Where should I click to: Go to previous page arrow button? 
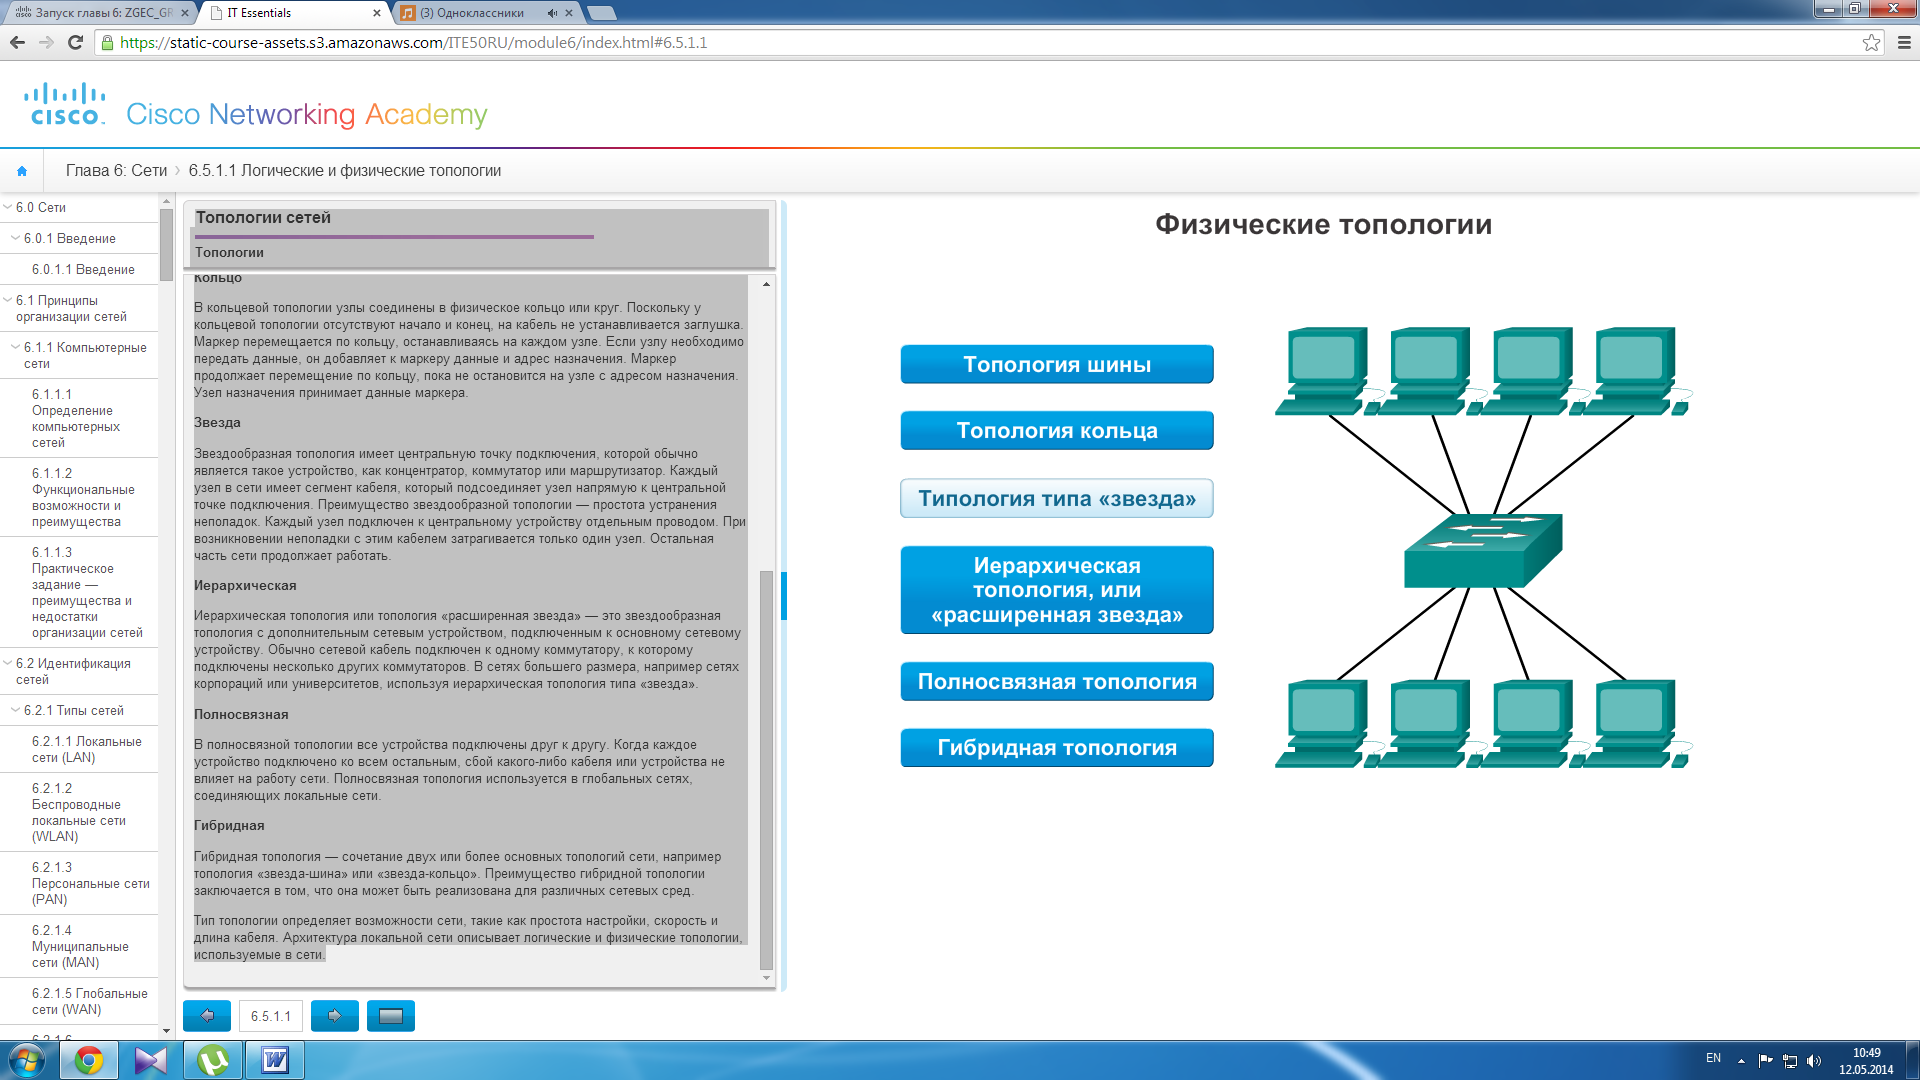(207, 1016)
